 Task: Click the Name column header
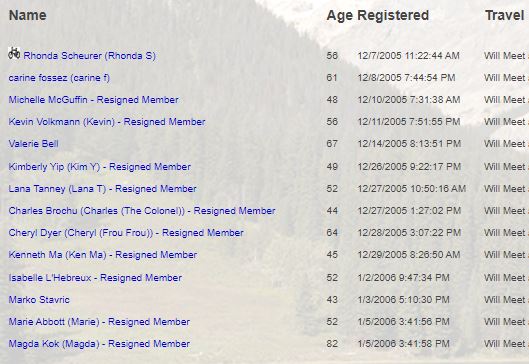click(28, 15)
